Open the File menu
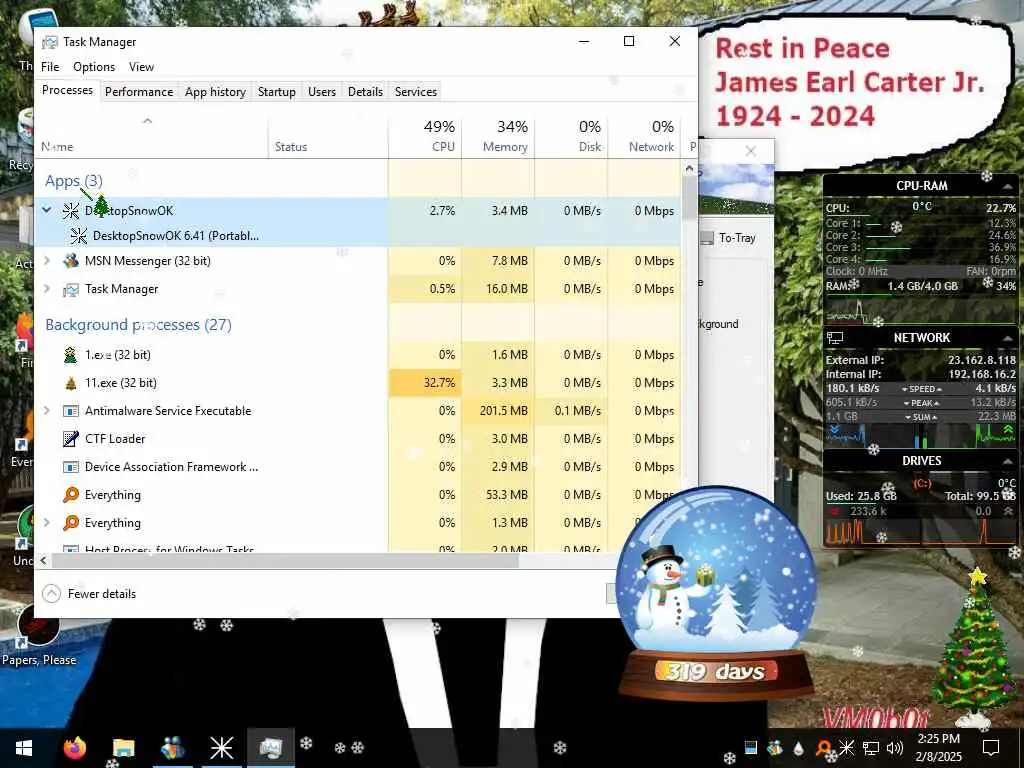Screen dimensions: 1024x768 (50, 67)
